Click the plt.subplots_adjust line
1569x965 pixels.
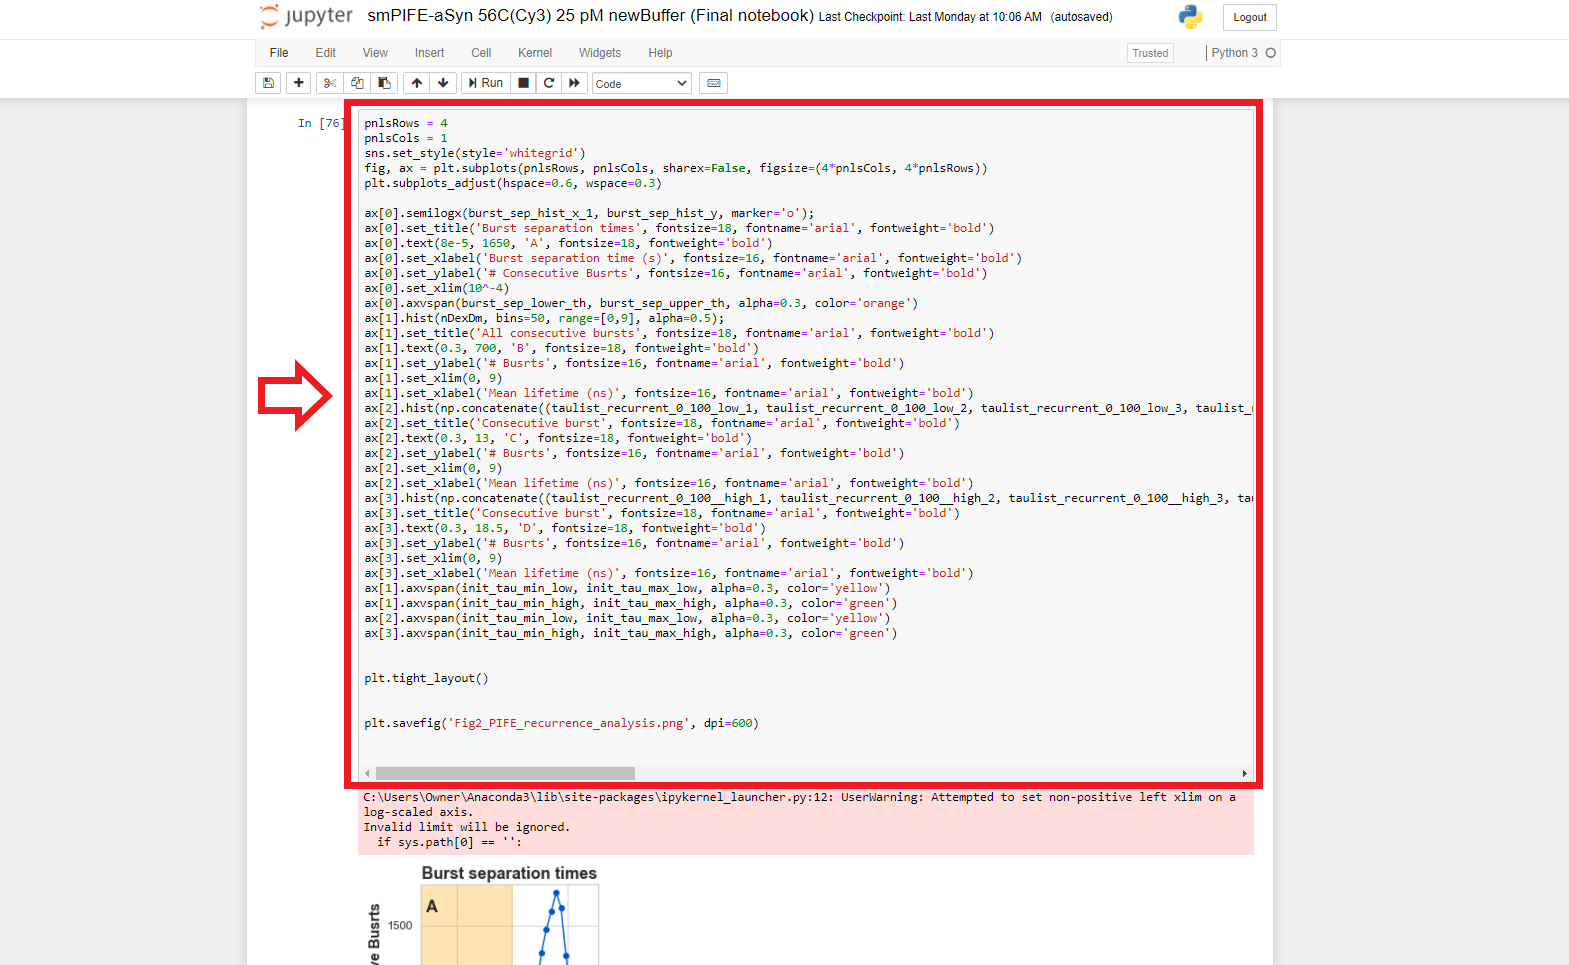513,183
